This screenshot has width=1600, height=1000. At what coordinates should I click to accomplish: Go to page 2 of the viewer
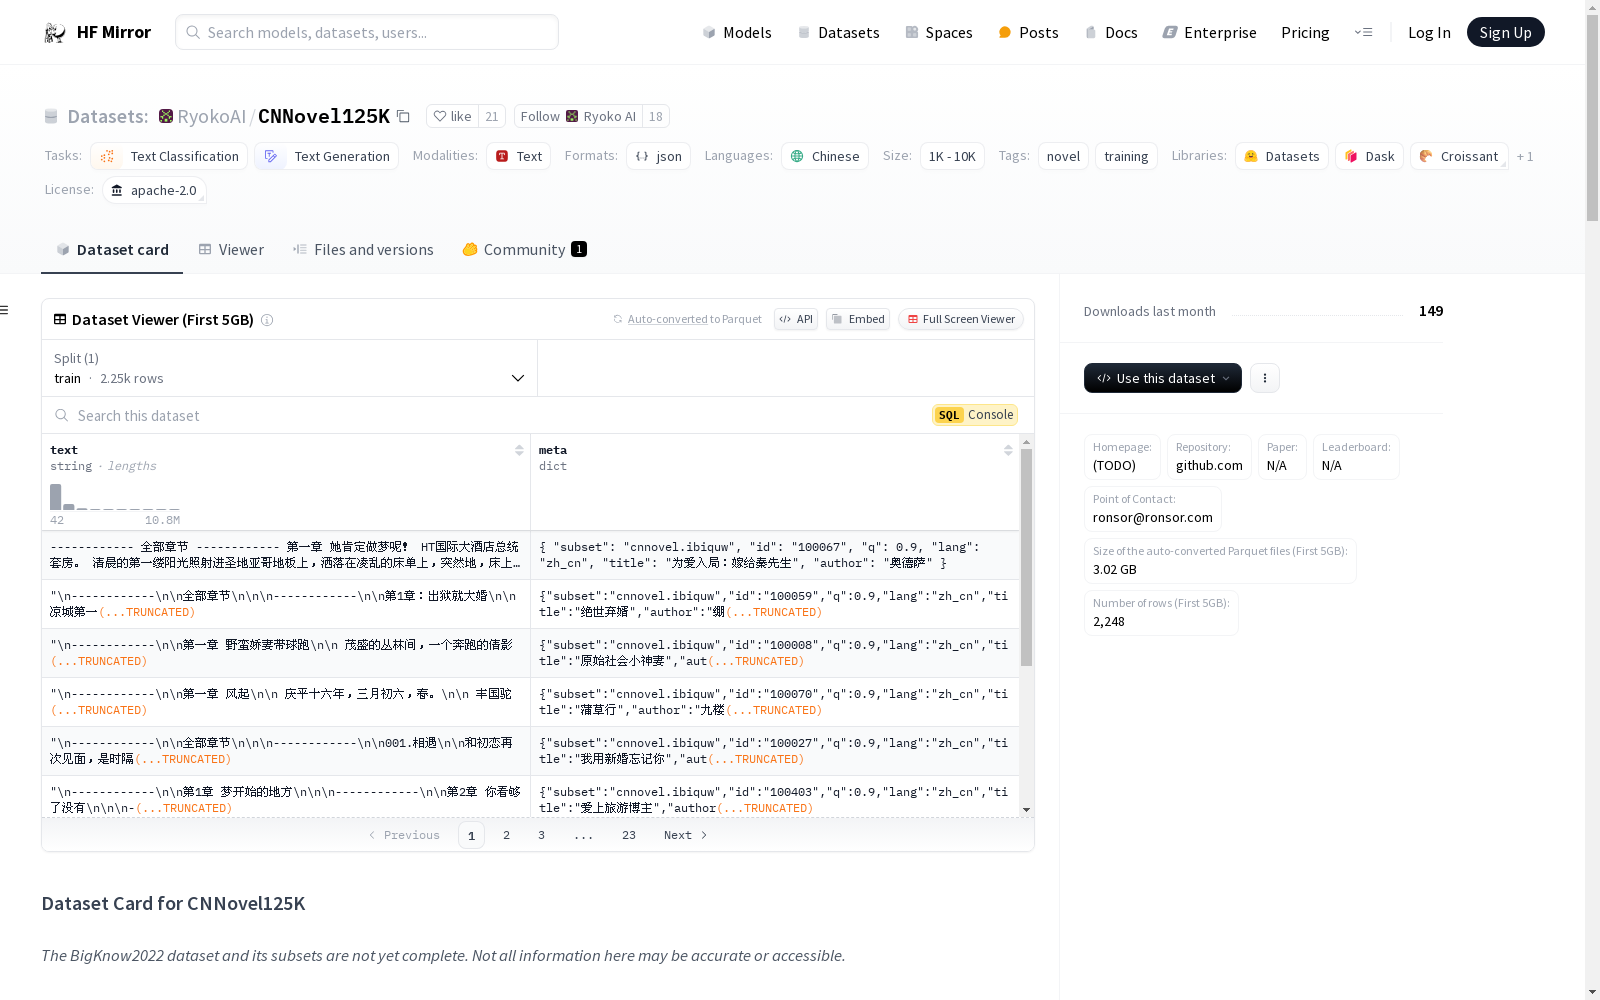point(506,835)
